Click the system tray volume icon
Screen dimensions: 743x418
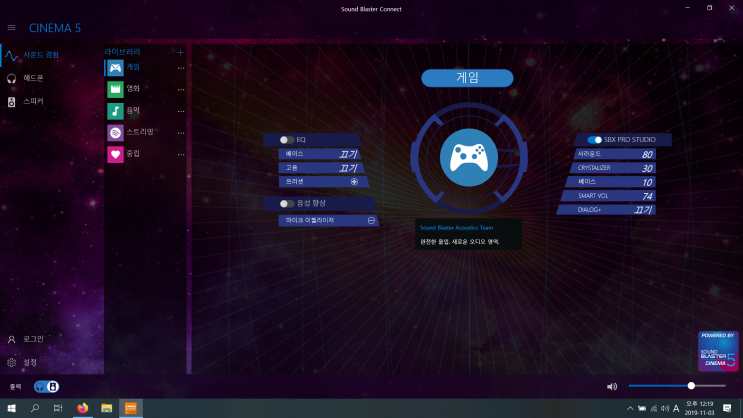[x=665, y=409]
